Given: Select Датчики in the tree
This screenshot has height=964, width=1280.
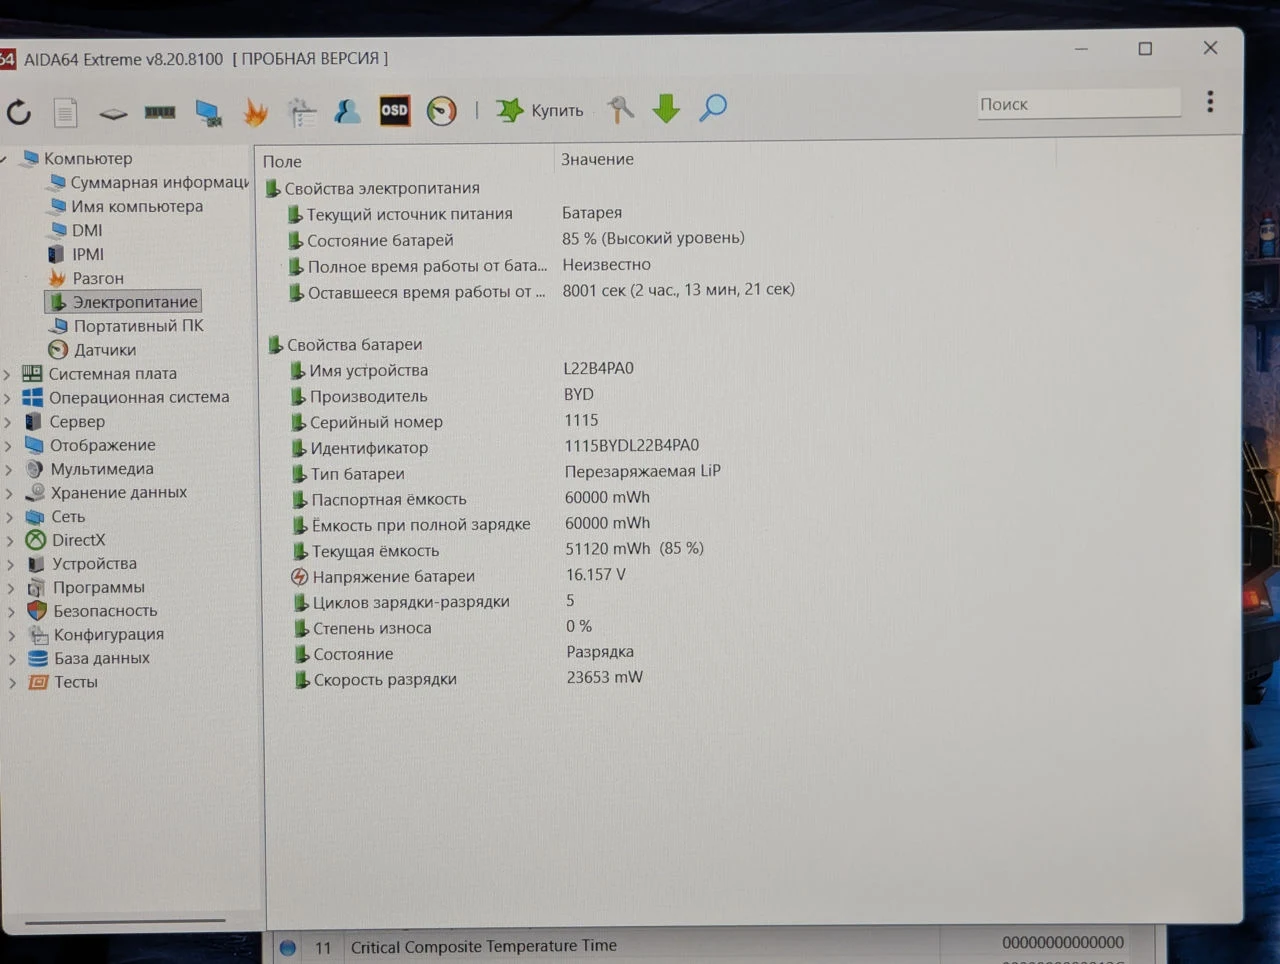Looking at the screenshot, I should (x=92, y=349).
